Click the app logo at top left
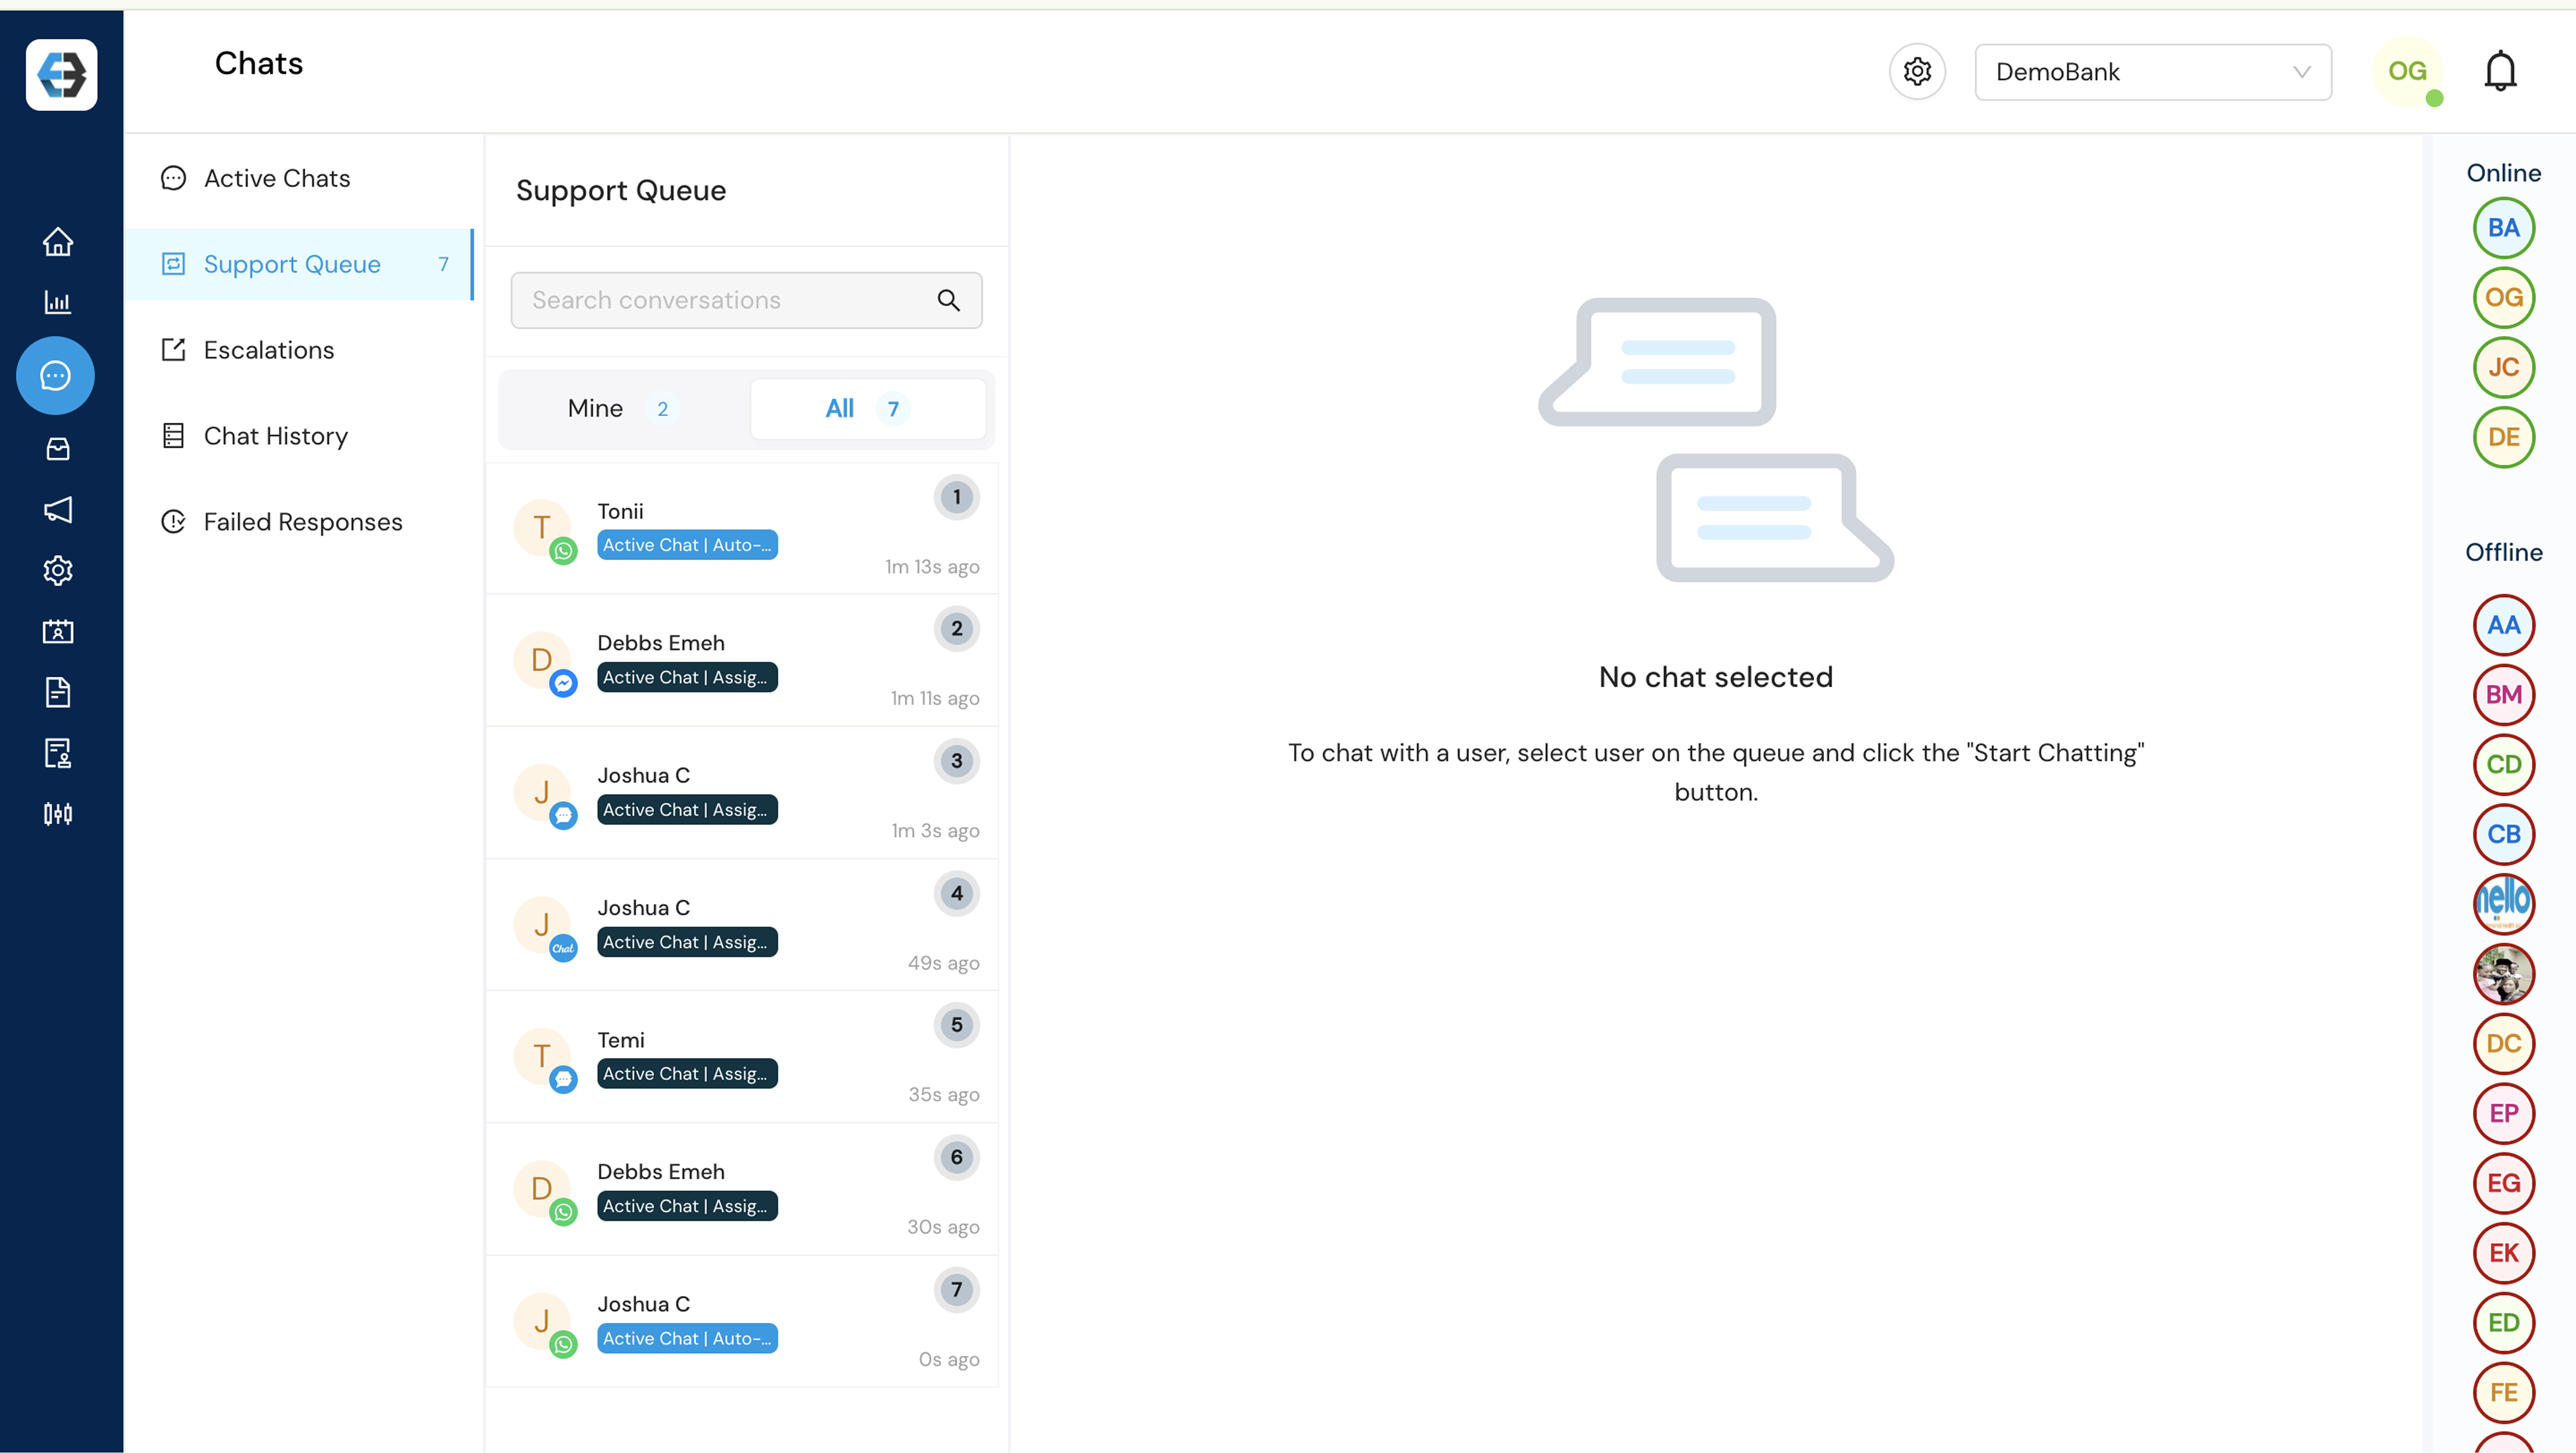Screen dimensions: 2576x1453 pos(62,75)
